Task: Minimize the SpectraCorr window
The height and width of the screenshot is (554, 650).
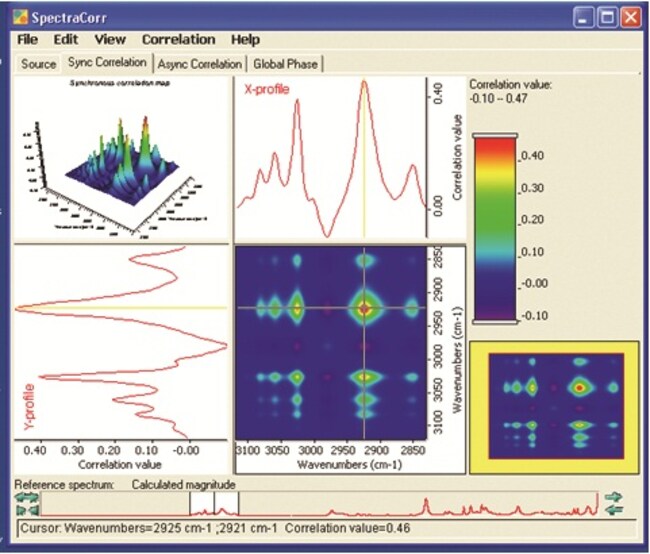Action: pos(584,17)
